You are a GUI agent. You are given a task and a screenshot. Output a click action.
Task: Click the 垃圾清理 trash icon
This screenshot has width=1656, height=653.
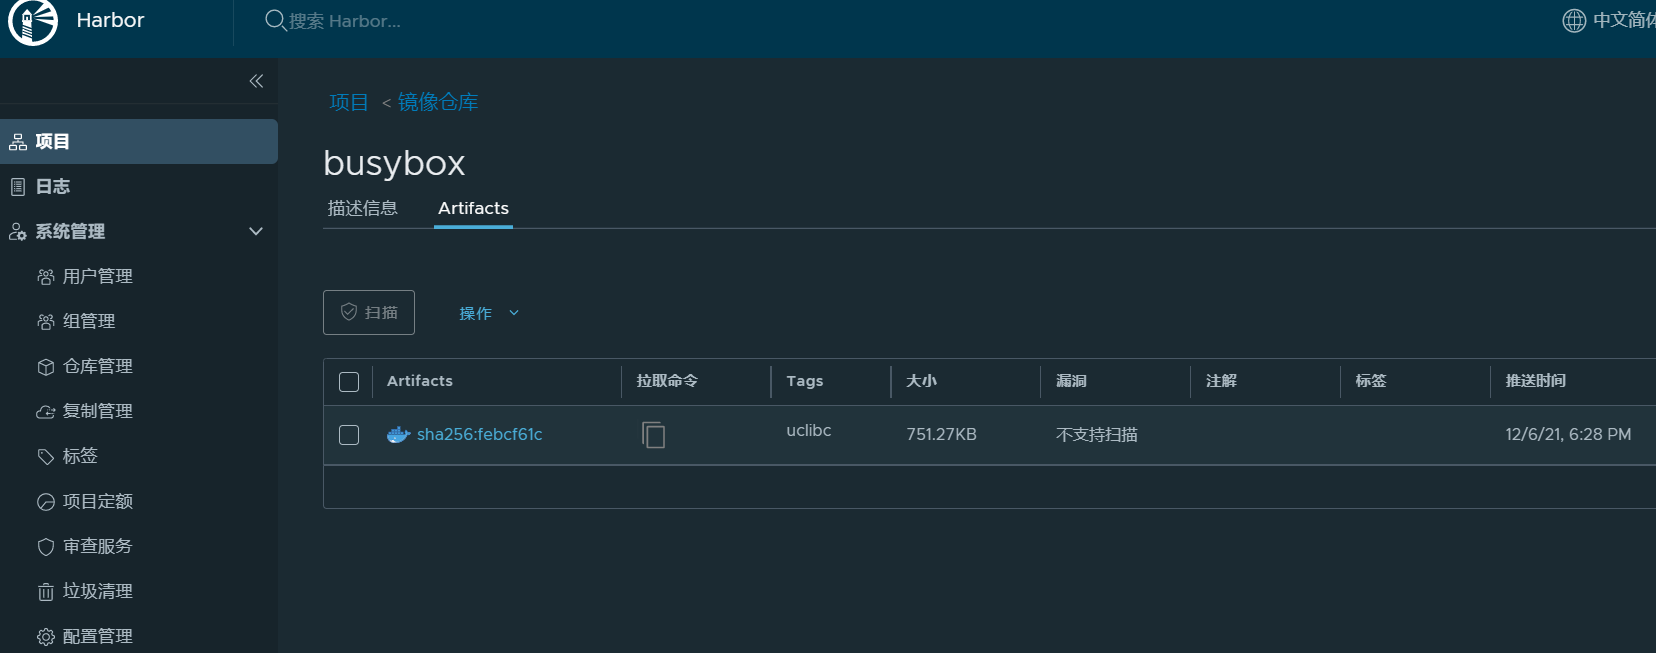(46, 592)
